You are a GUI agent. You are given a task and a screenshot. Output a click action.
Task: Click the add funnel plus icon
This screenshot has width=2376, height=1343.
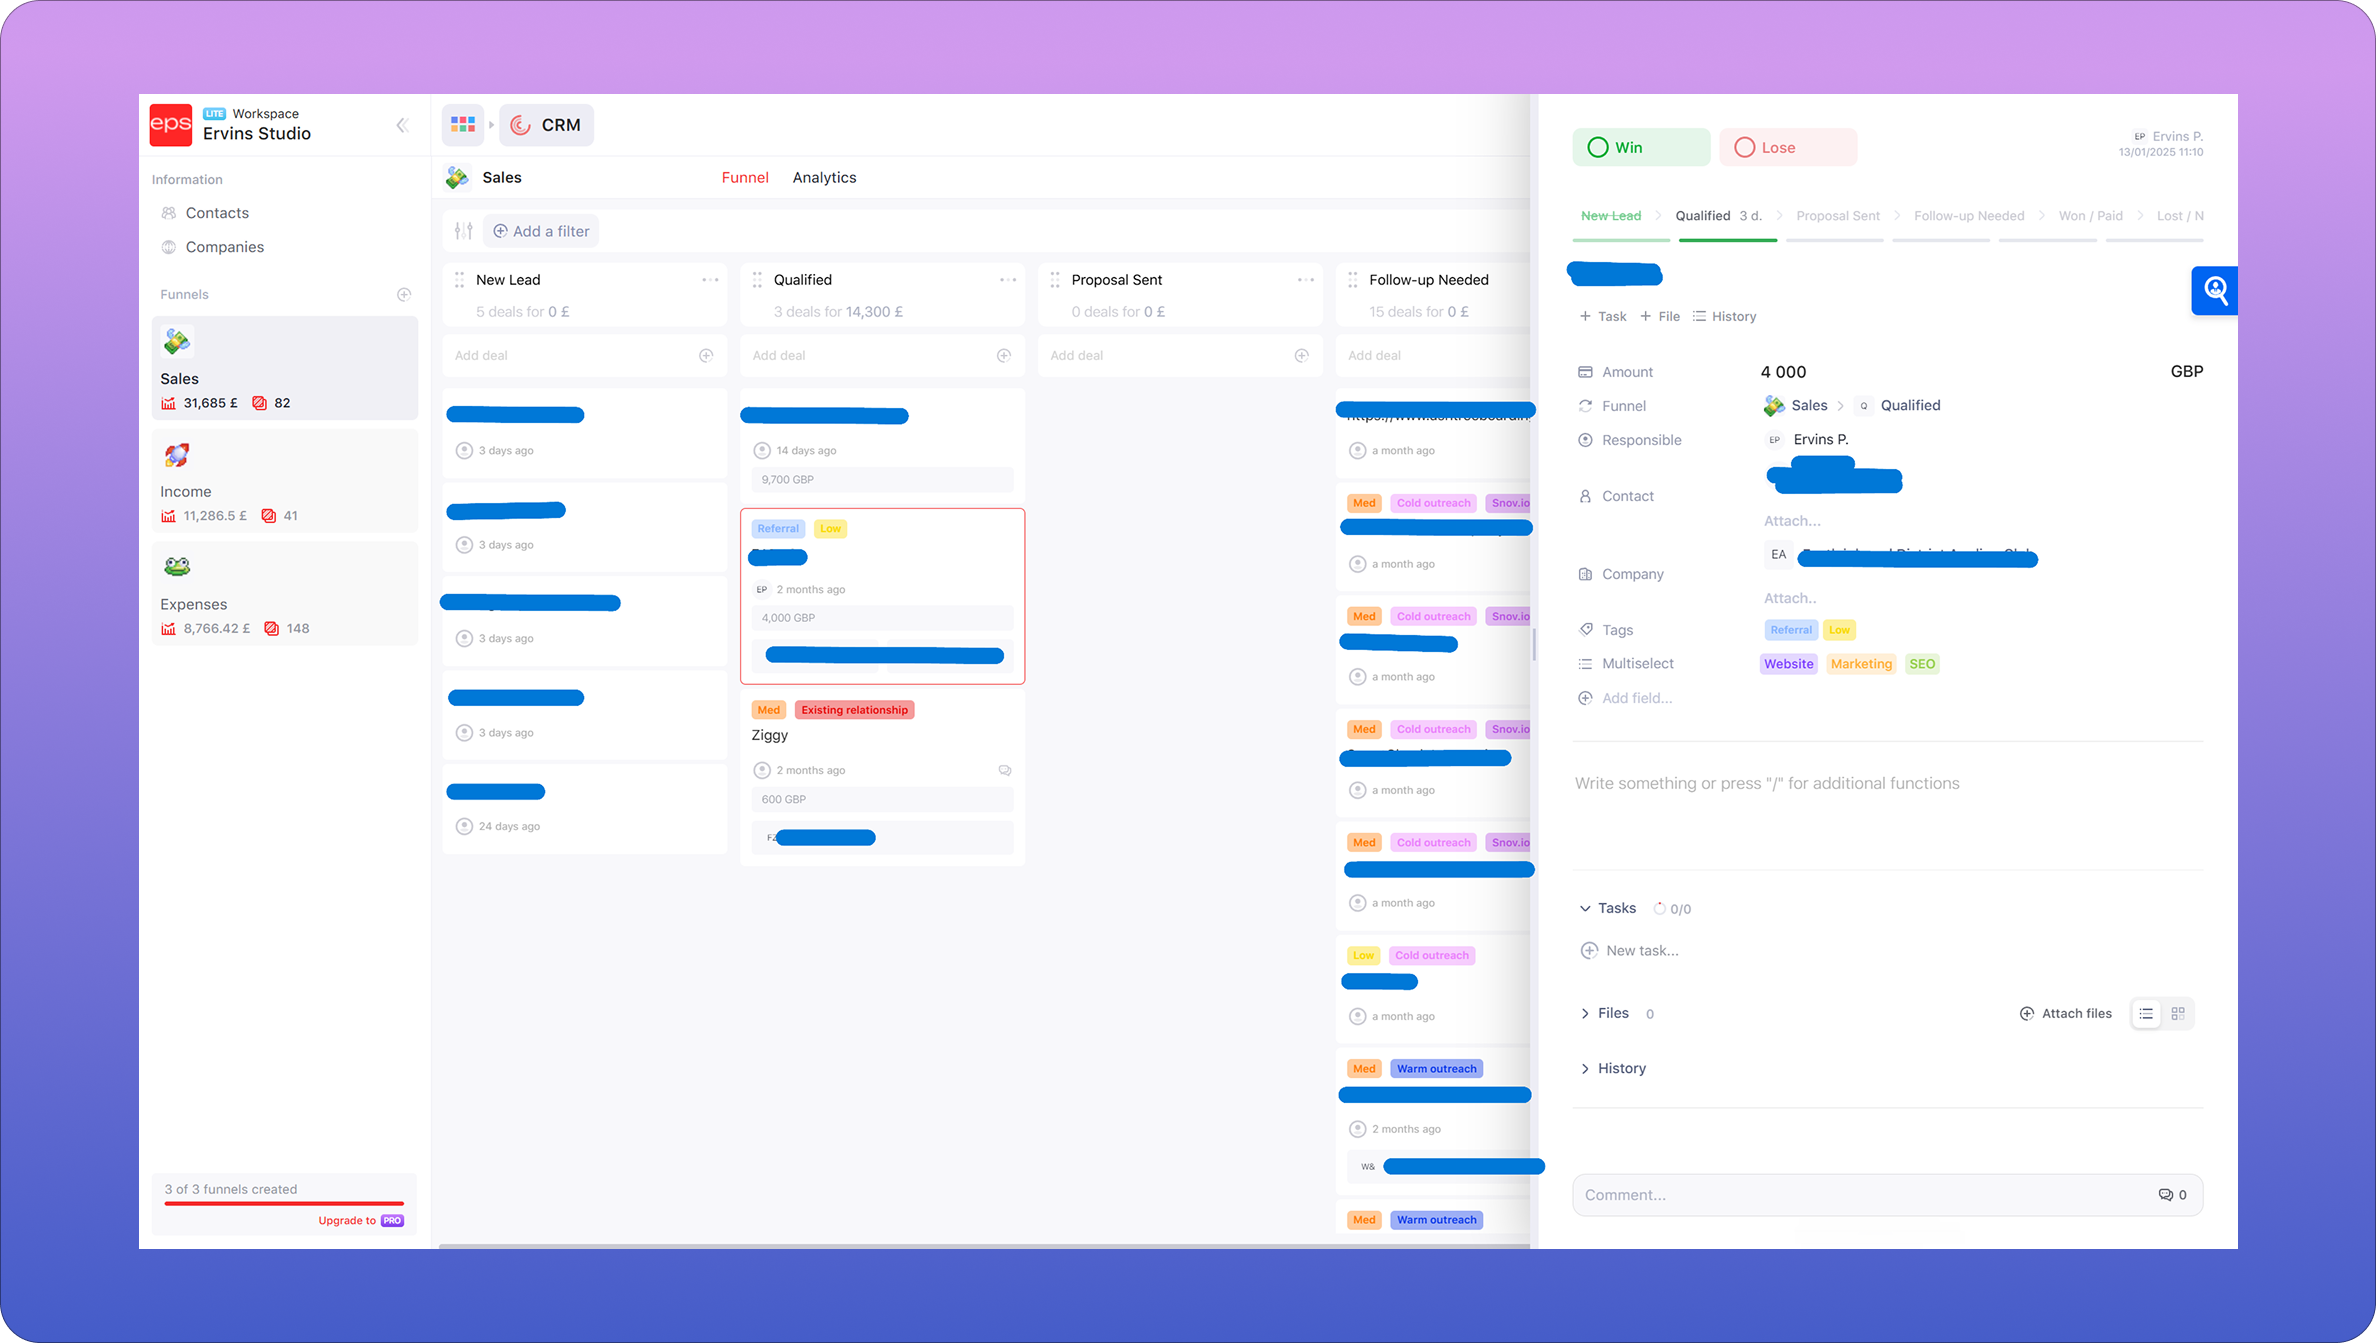pyautogui.click(x=404, y=294)
